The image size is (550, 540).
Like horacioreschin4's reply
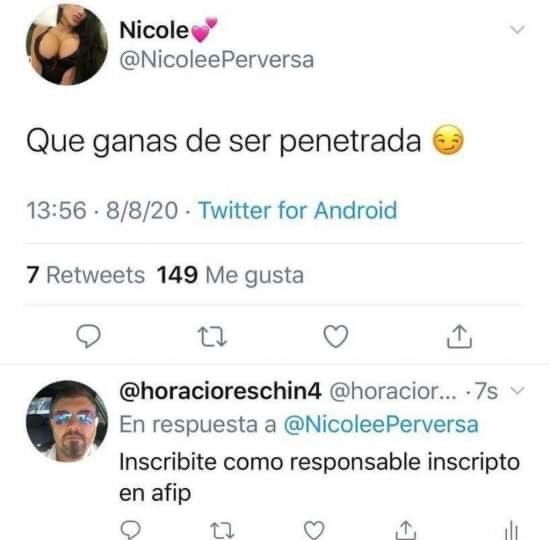(x=314, y=530)
